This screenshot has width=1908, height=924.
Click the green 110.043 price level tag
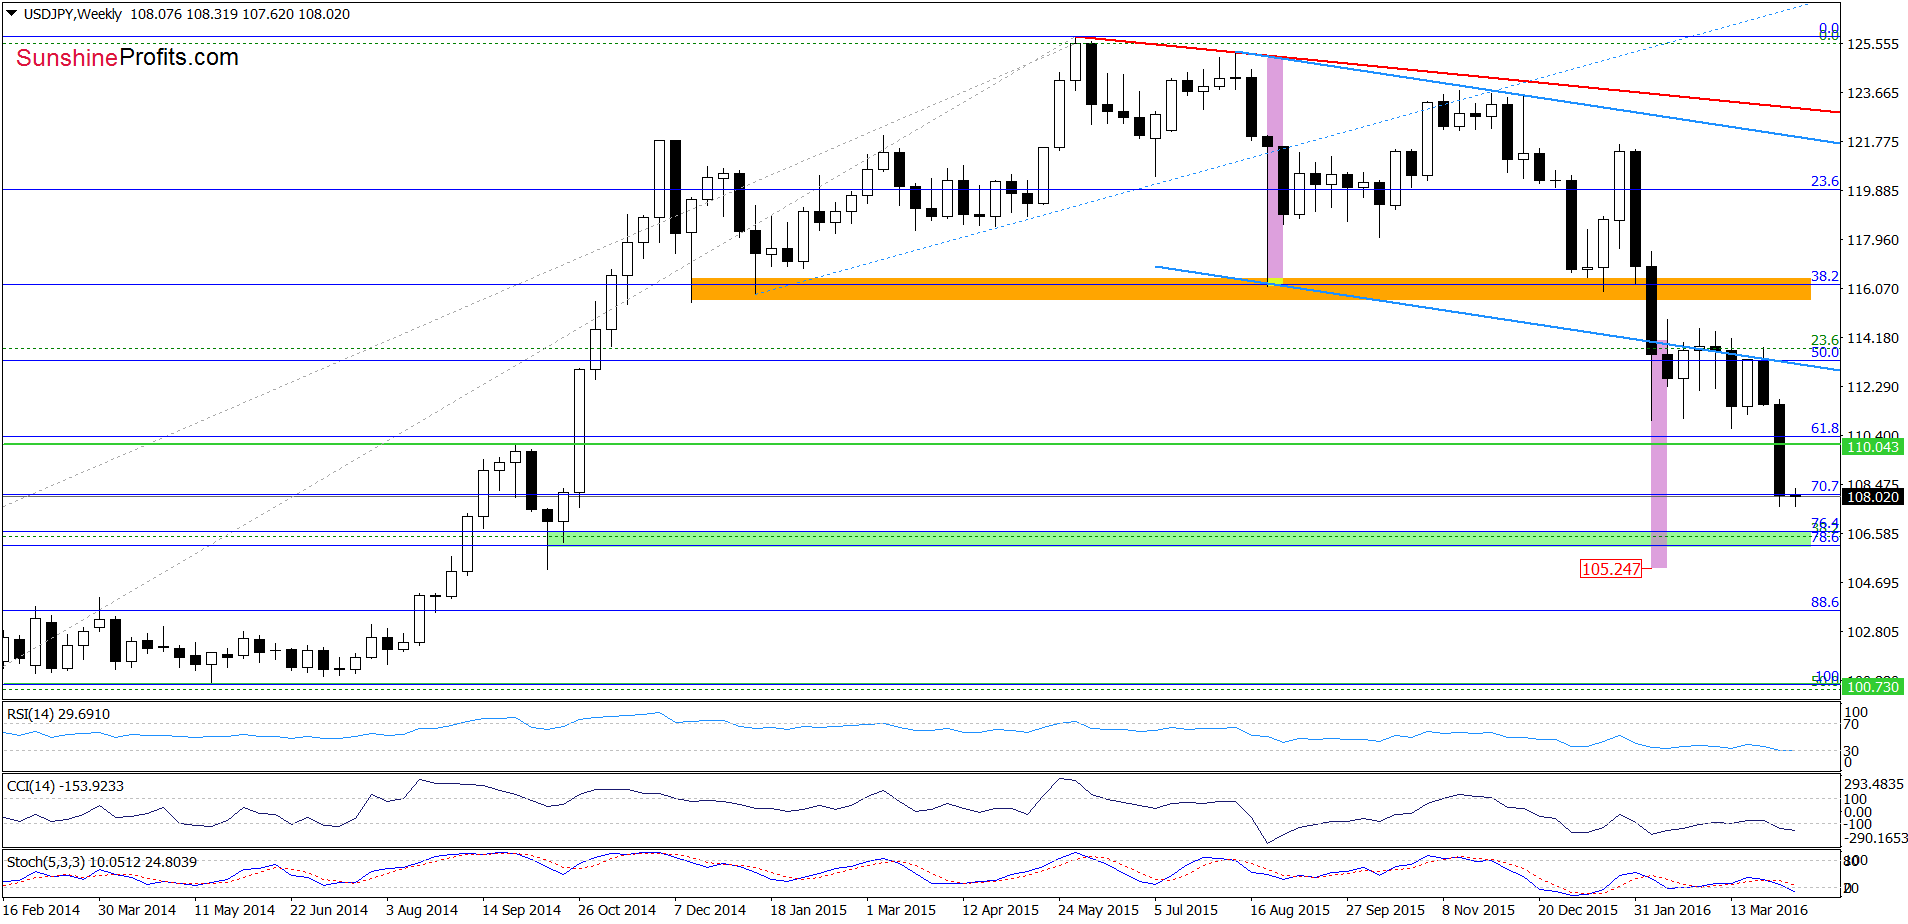tap(1872, 447)
